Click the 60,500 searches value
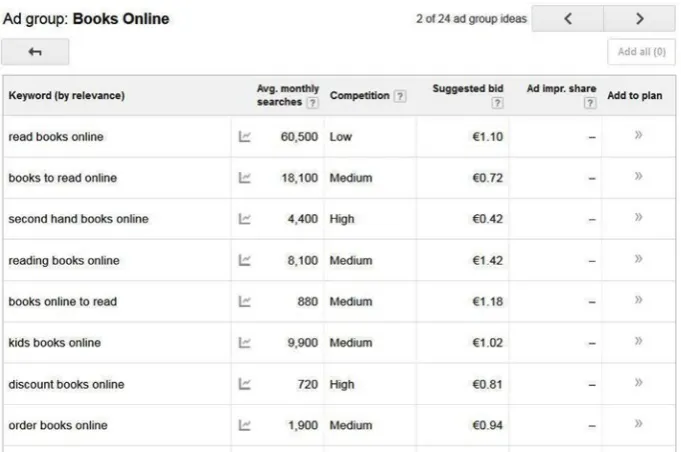The width and height of the screenshot is (681, 452). (x=299, y=137)
